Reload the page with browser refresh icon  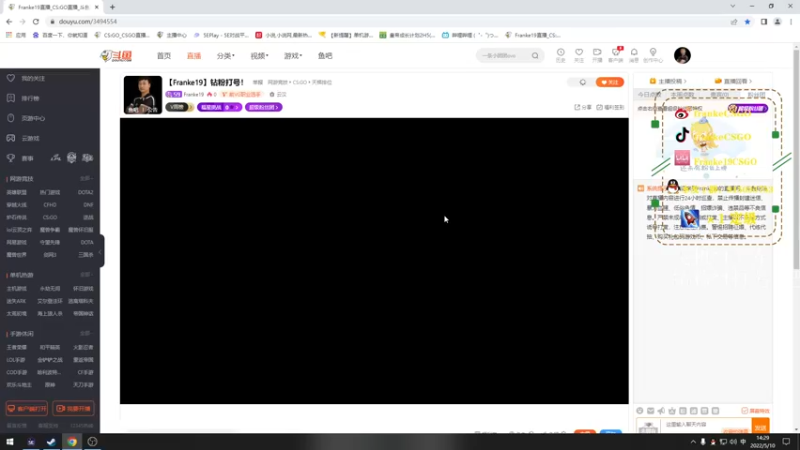(36, 21)
